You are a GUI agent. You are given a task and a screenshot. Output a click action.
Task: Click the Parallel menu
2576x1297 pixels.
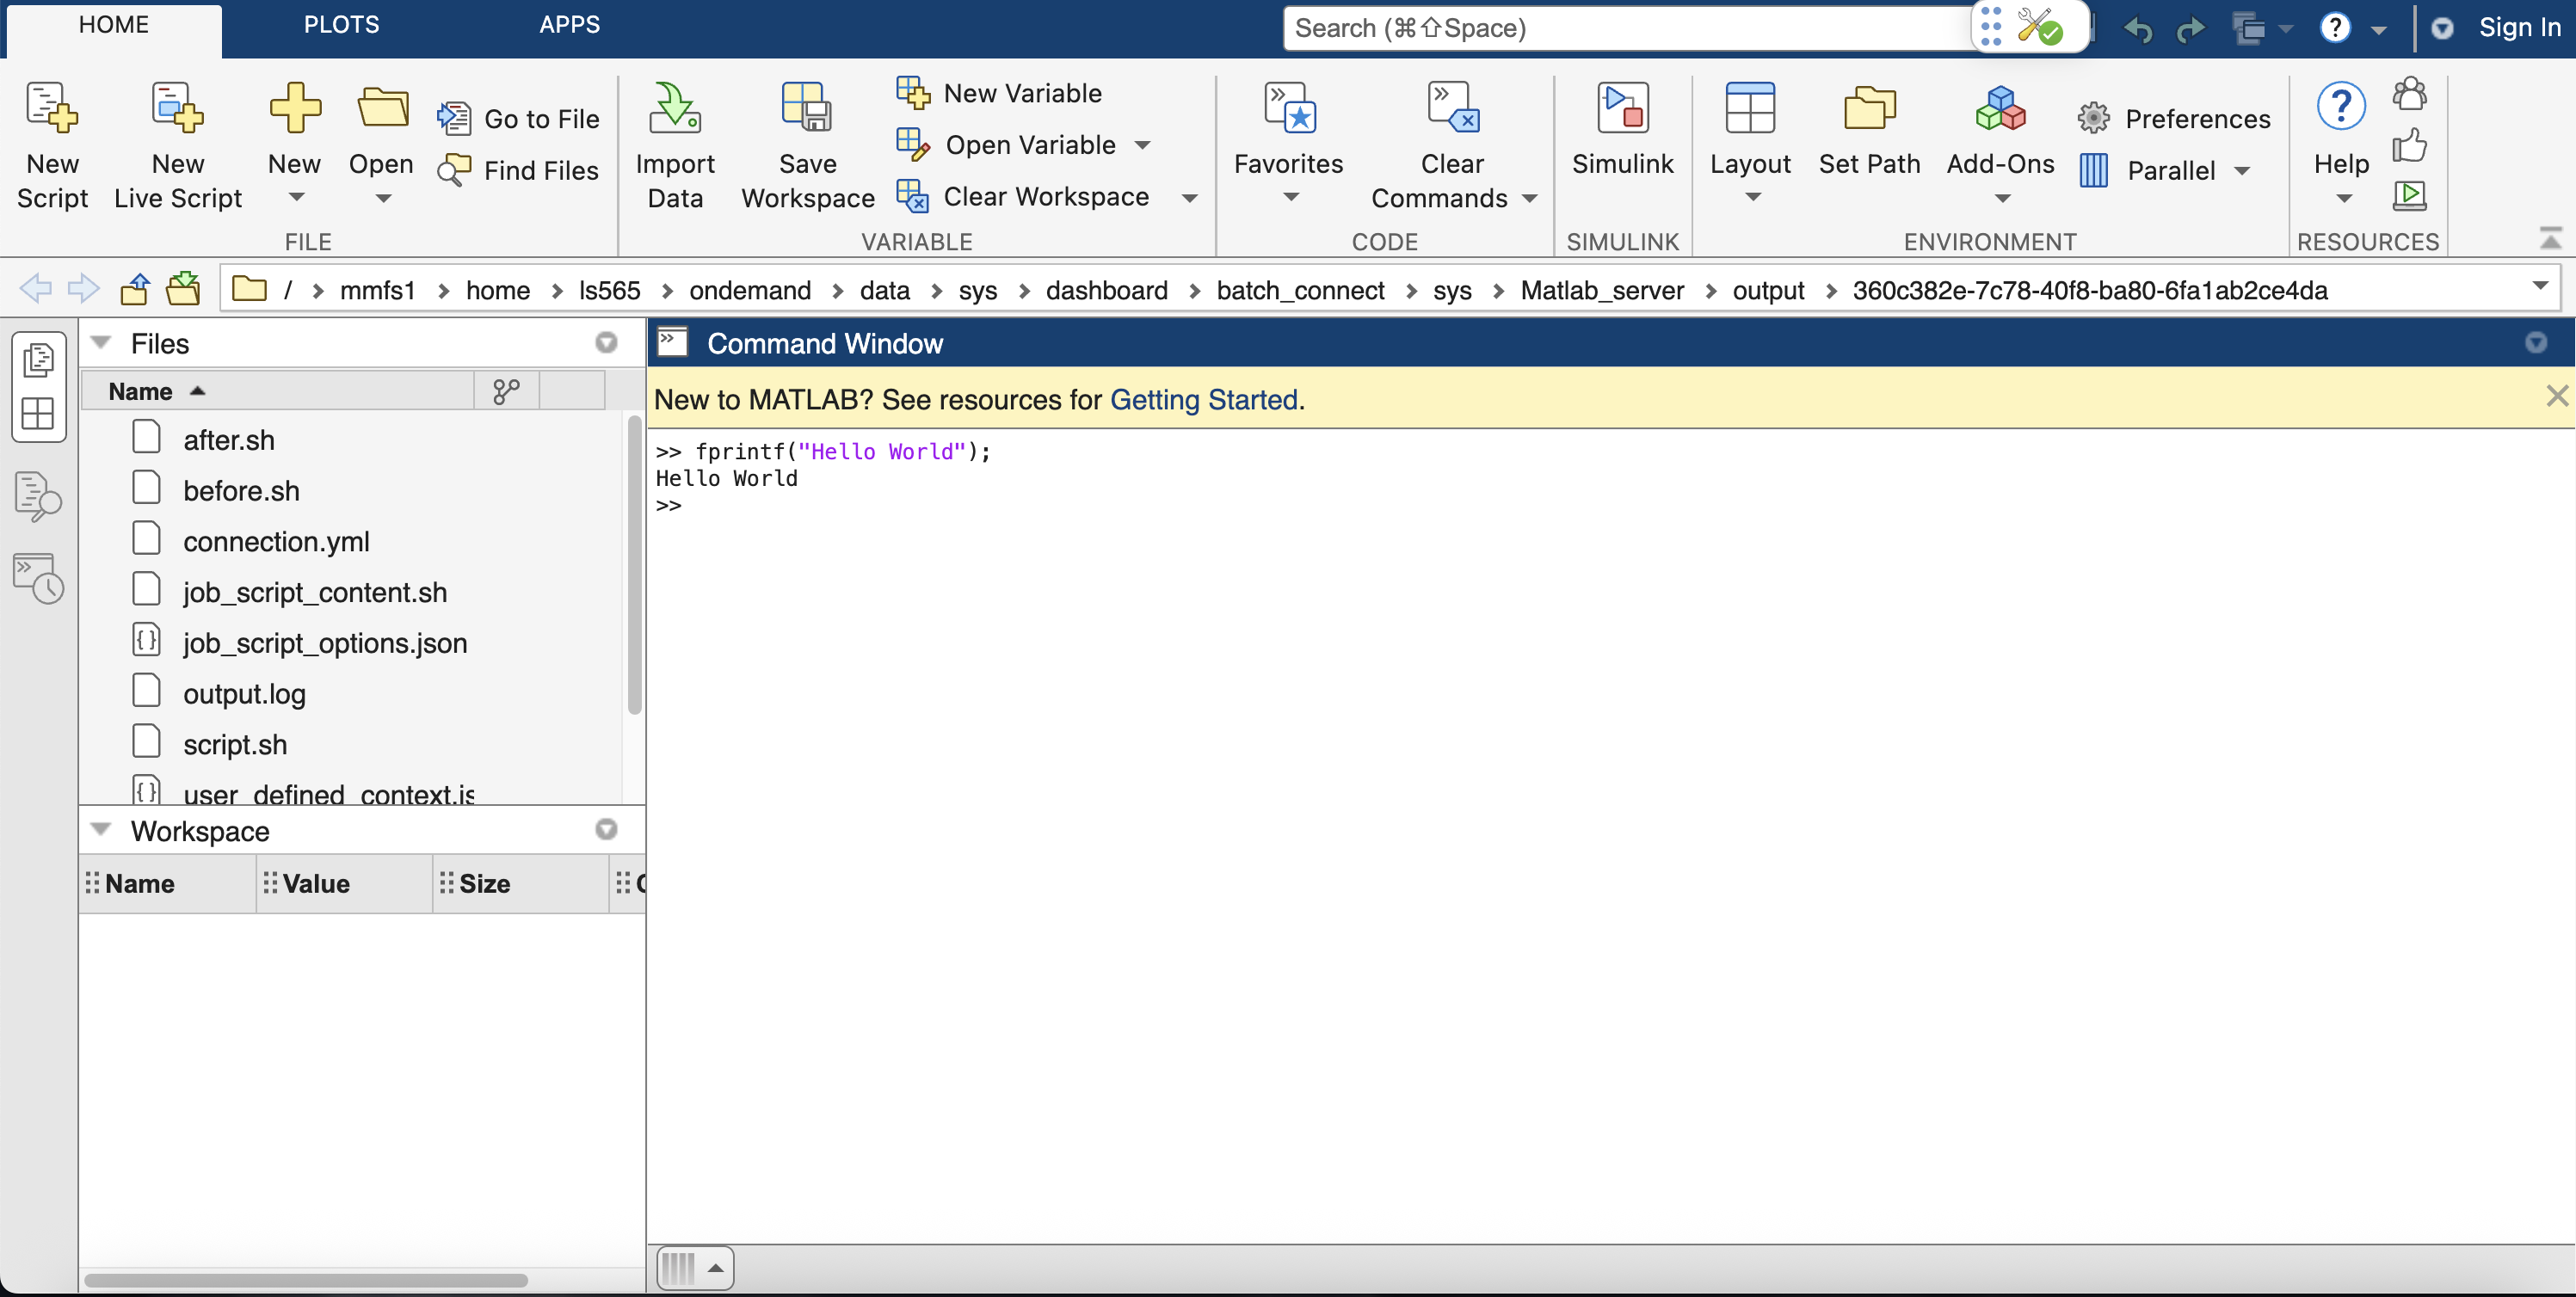click(2164, 170)
